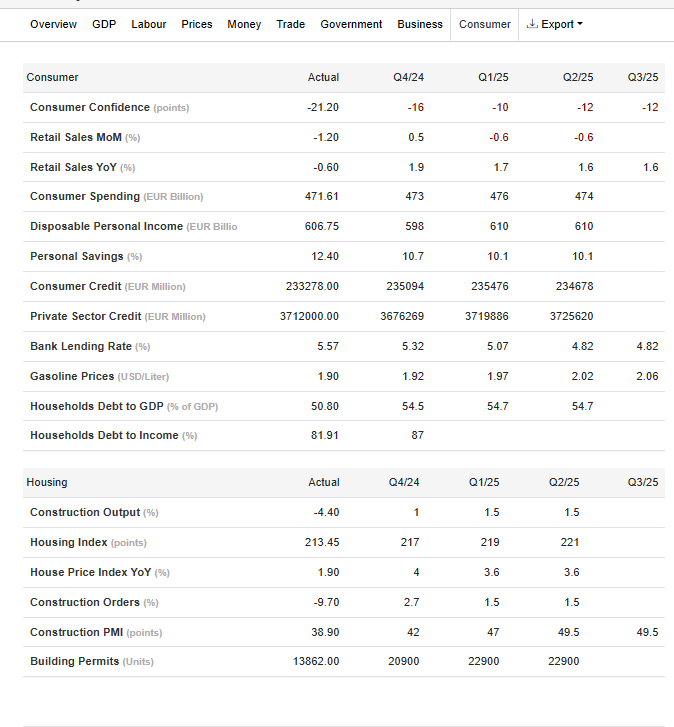Select Personal Savings value 12.40
674x727 pixels.
point(324,256)
